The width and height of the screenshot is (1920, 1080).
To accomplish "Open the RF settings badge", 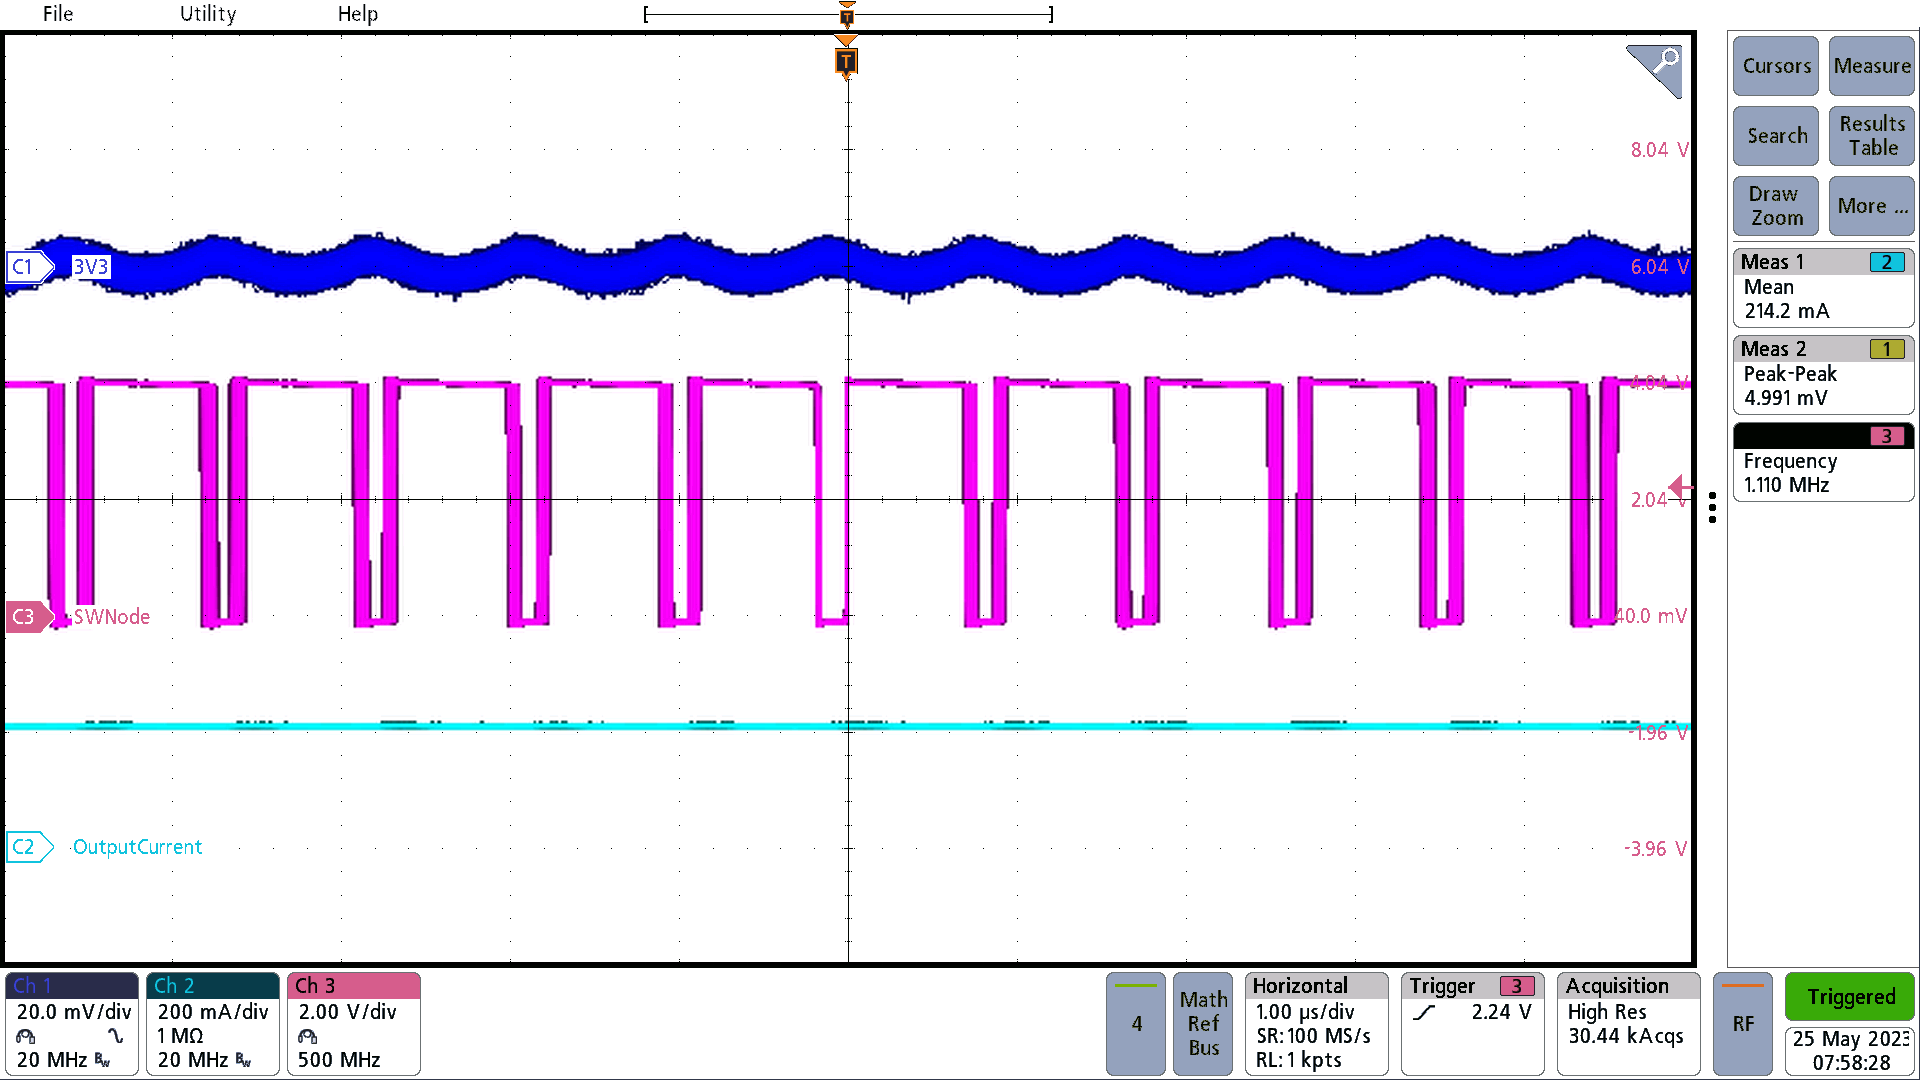I will [x=1742, y=1023].
